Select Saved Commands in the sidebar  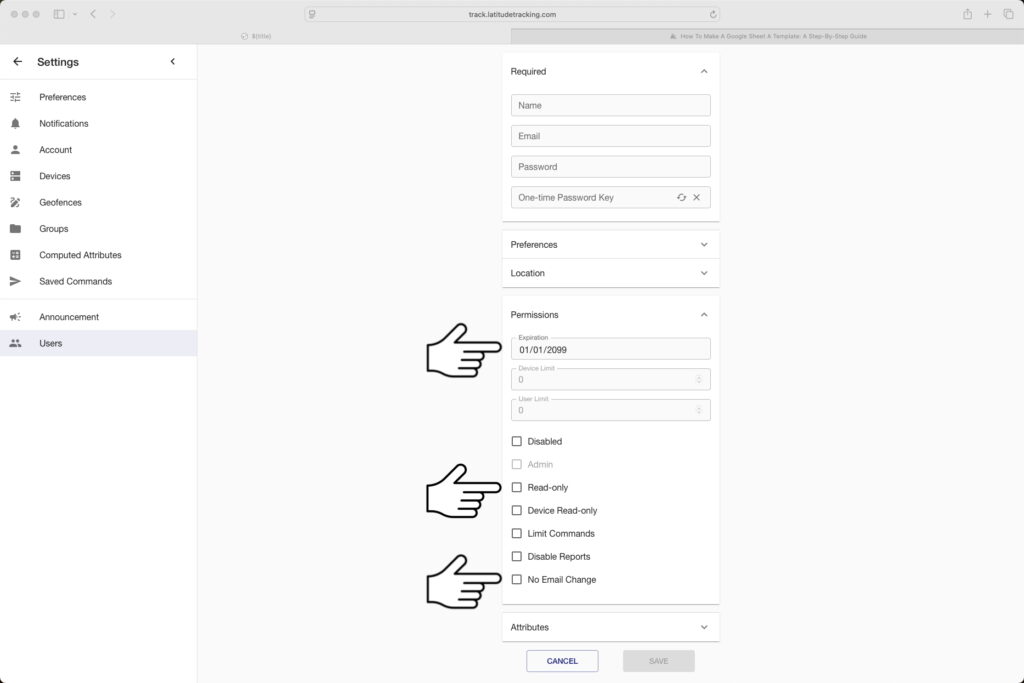[x=74, y=281]
